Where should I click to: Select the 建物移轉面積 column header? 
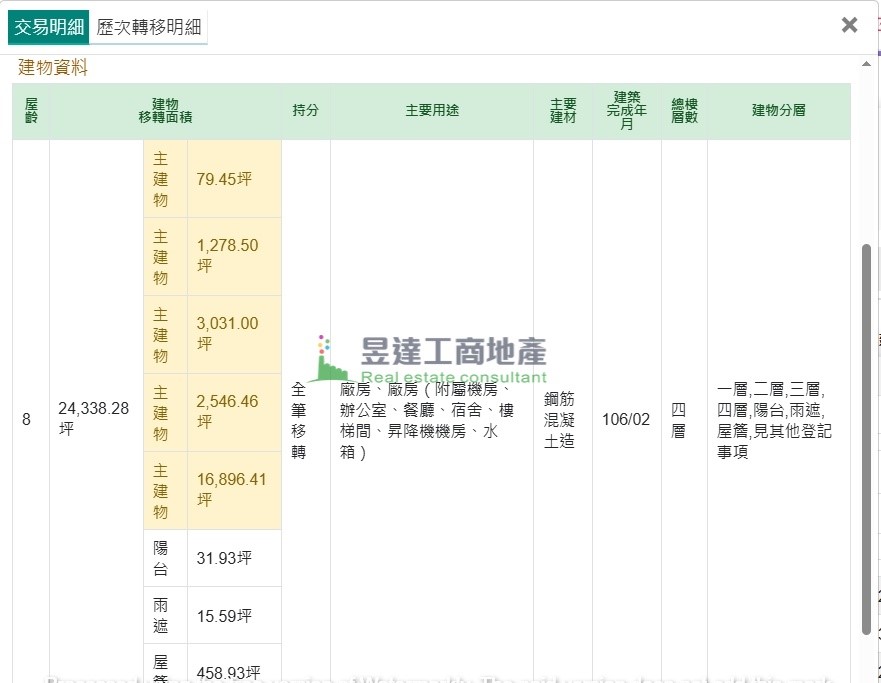click(x=165, y=111)
